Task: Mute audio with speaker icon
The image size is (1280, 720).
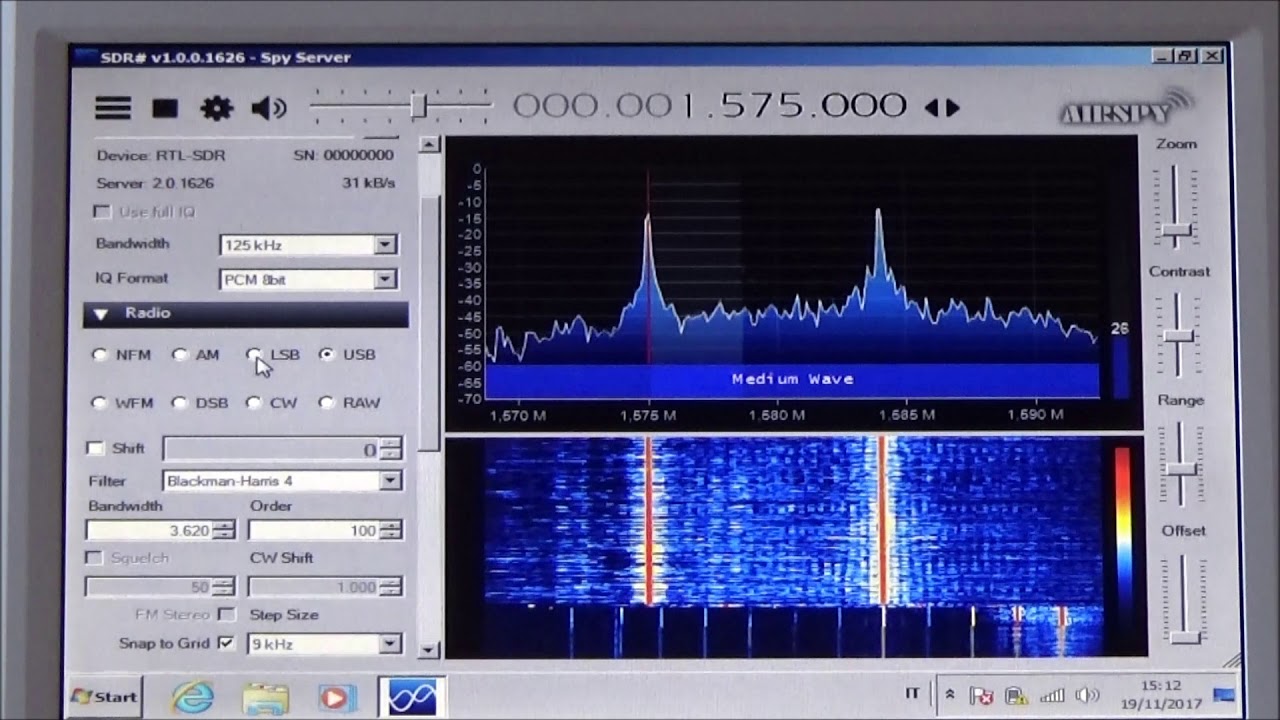Action: [268, 108]
